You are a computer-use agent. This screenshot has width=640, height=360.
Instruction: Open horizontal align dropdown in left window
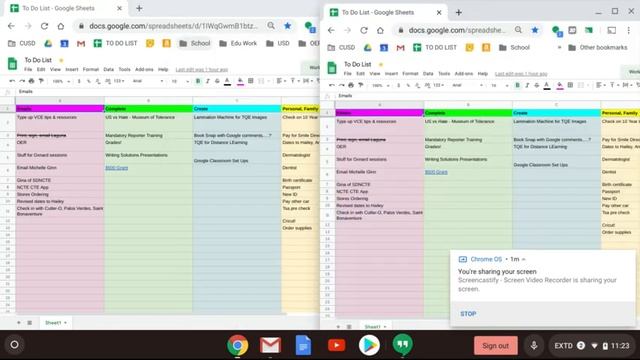[x=281, y=81]
